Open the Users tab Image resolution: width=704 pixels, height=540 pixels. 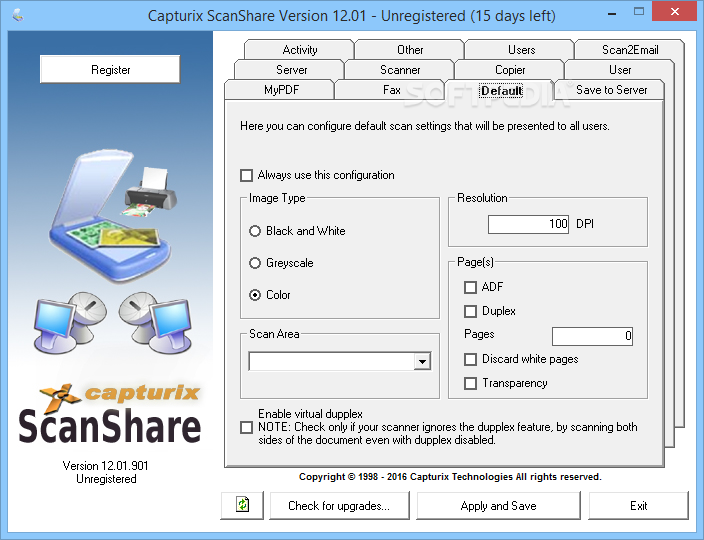click(x=521, y=49)
